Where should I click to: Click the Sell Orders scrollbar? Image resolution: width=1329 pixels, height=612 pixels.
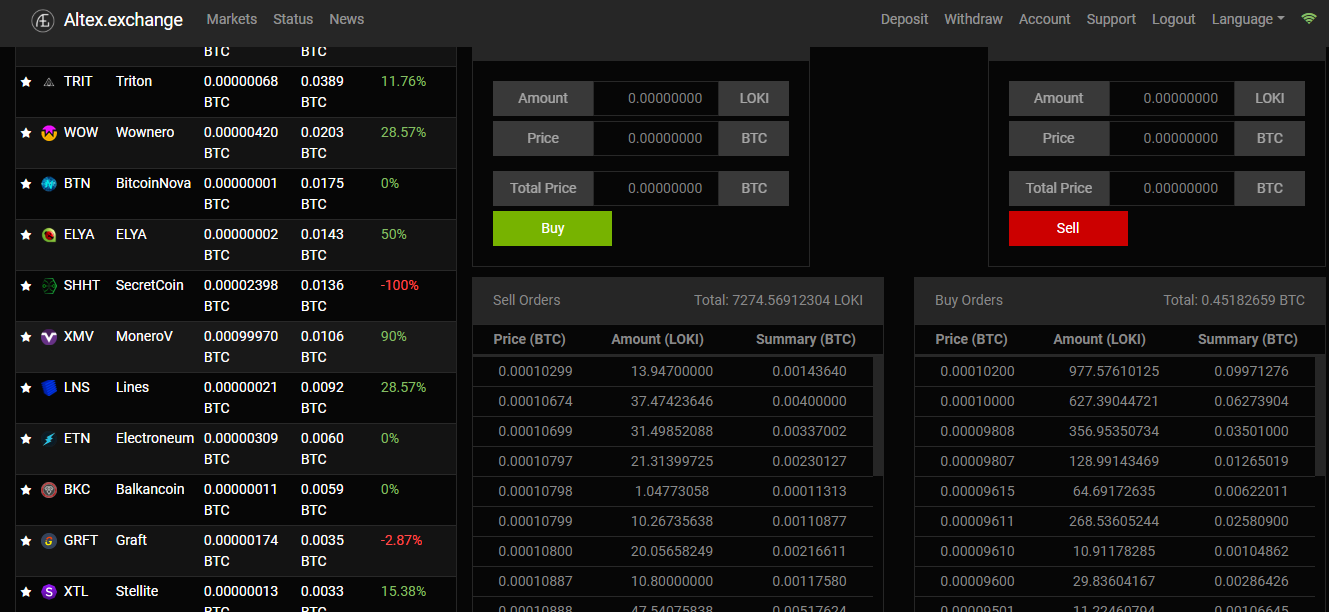click(x=878, y=416)
